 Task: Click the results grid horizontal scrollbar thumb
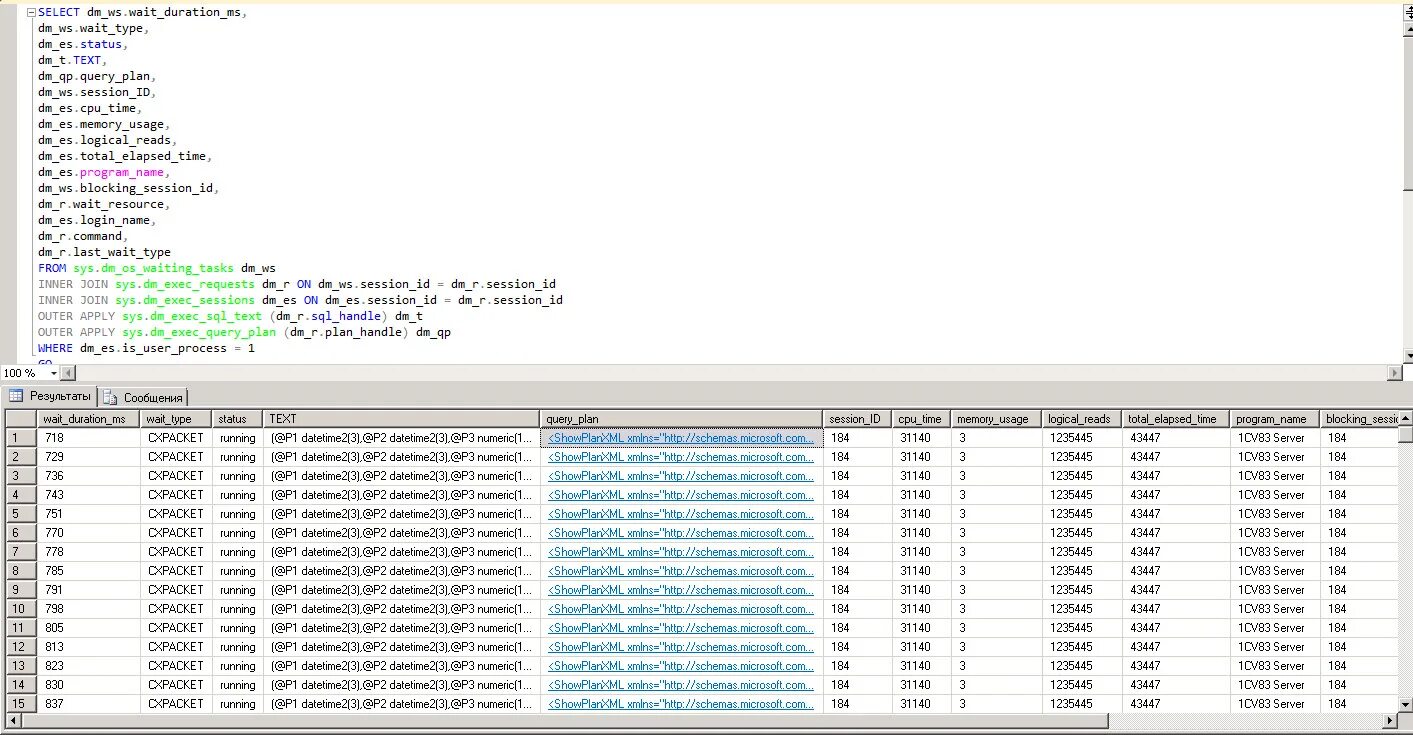click(x=563, y=721)
